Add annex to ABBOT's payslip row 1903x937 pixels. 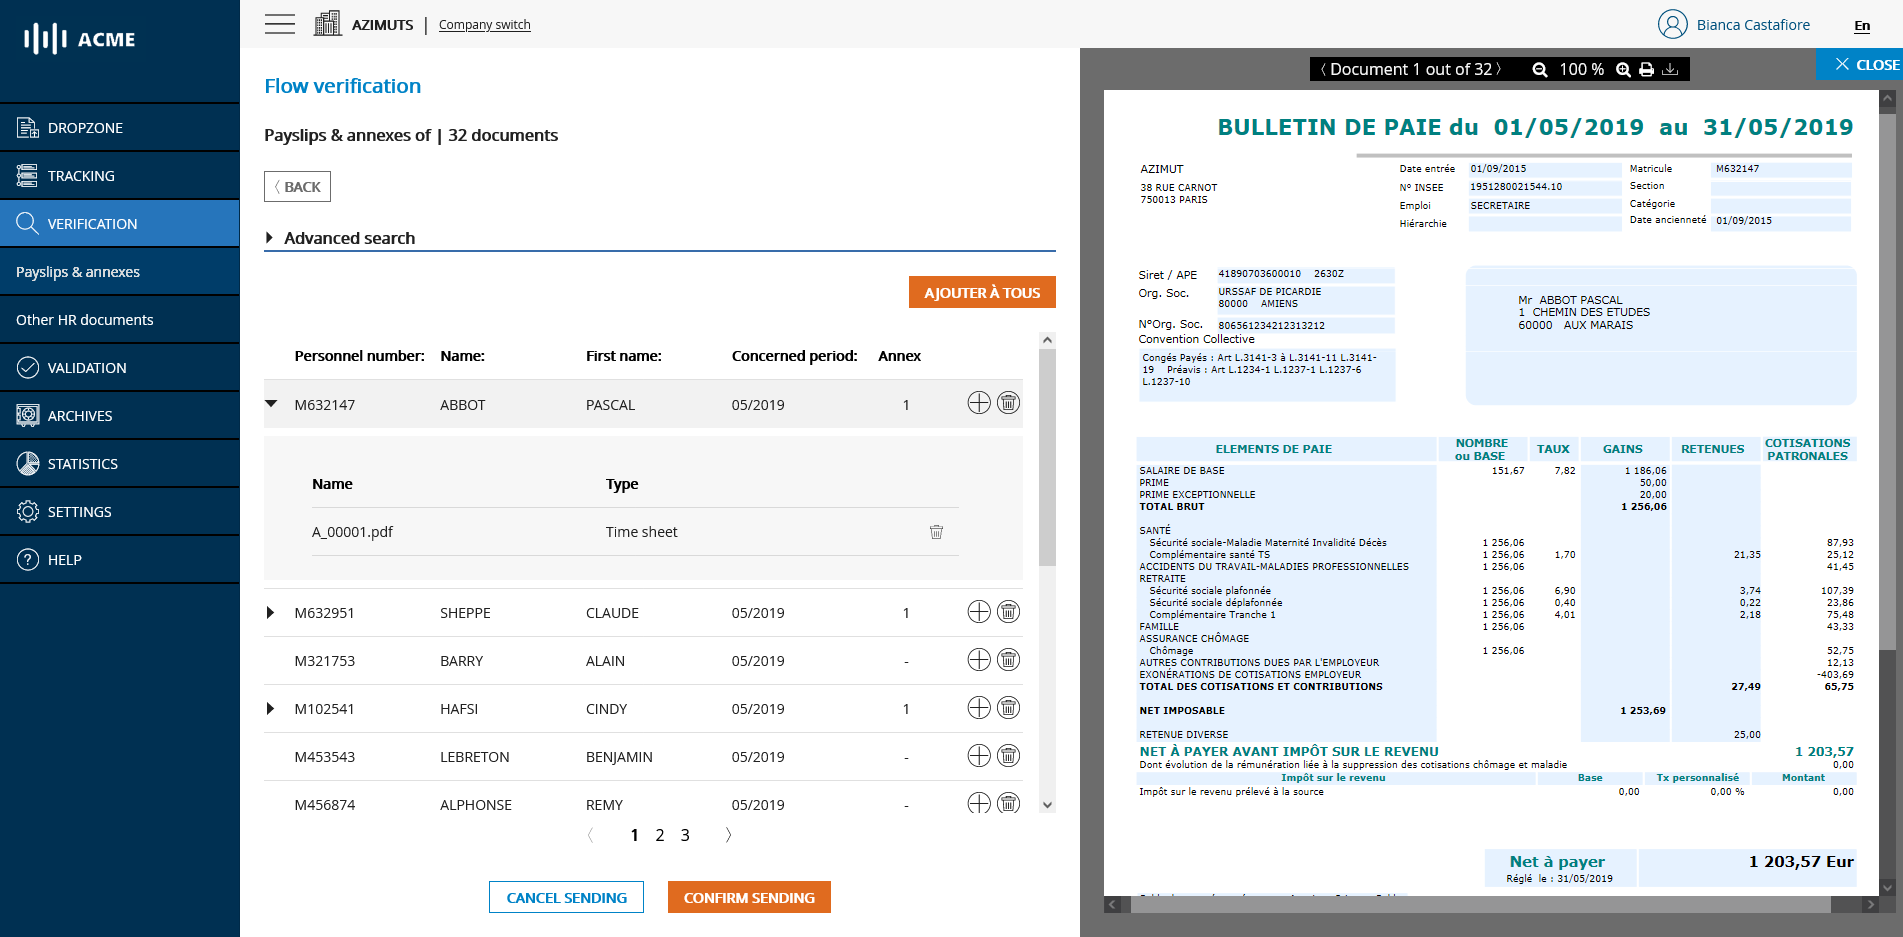[x=979, y=403]
